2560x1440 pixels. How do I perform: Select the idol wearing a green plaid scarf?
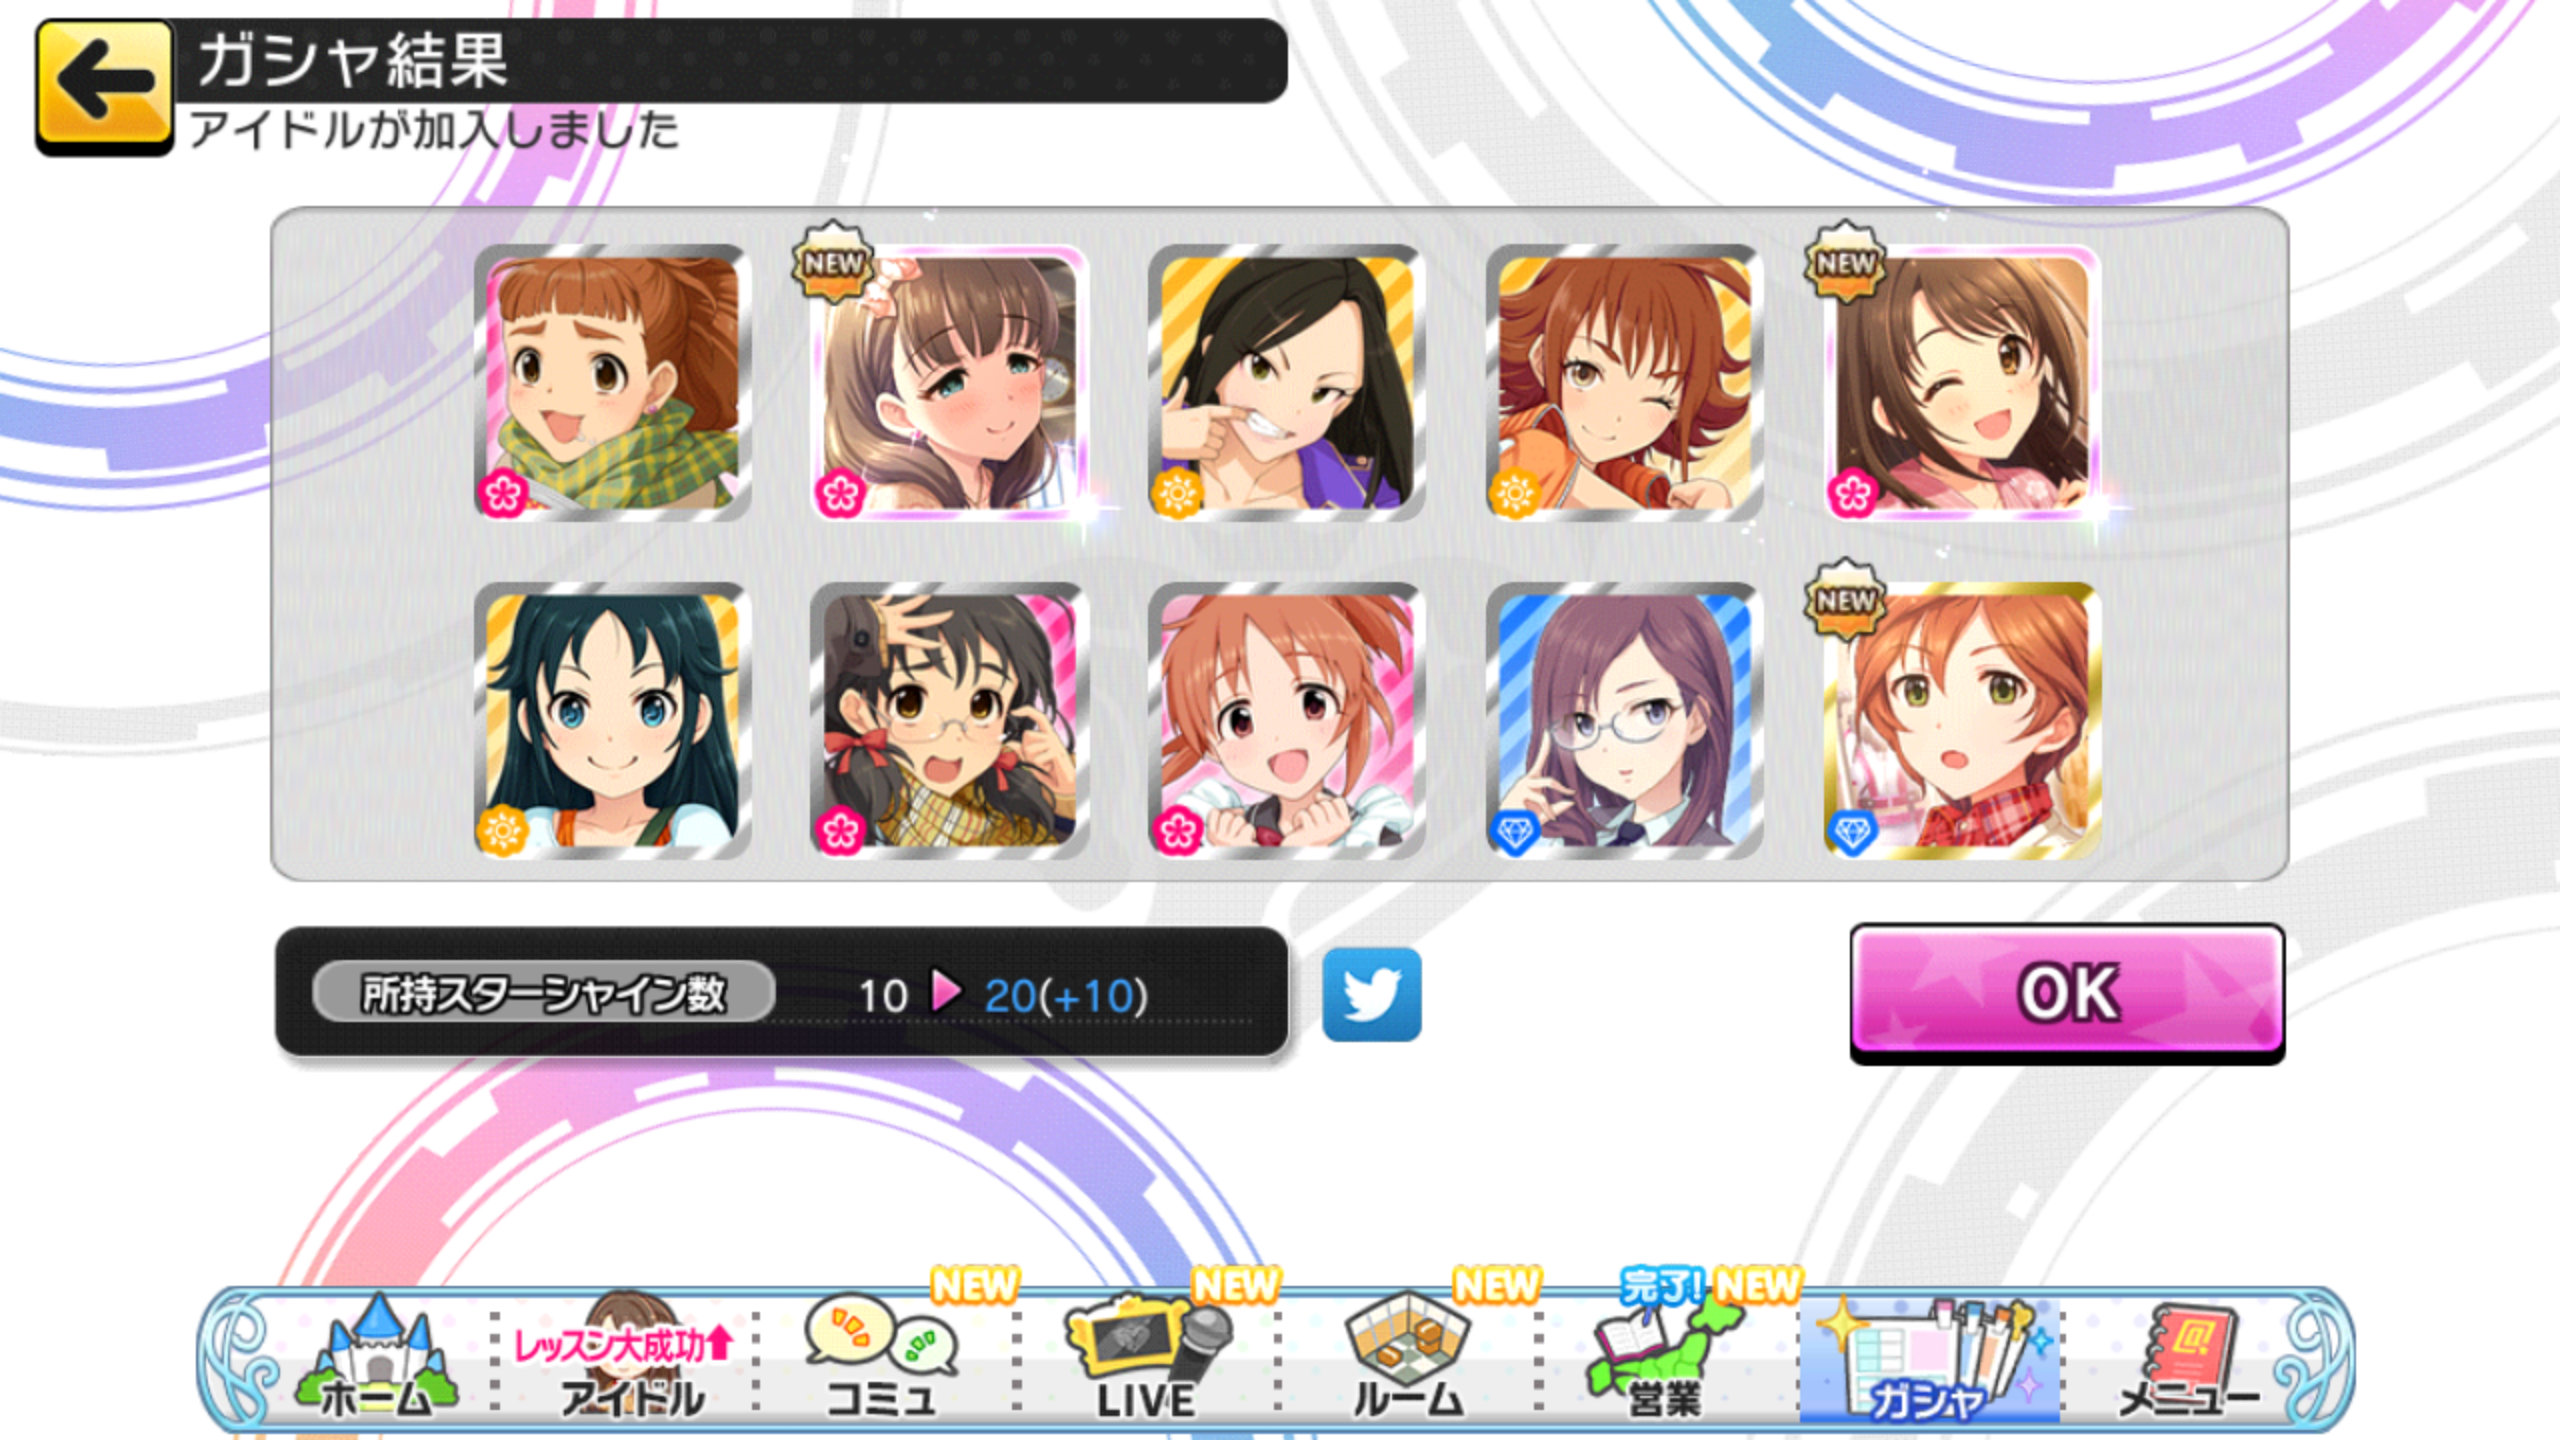tap(612, 383)
